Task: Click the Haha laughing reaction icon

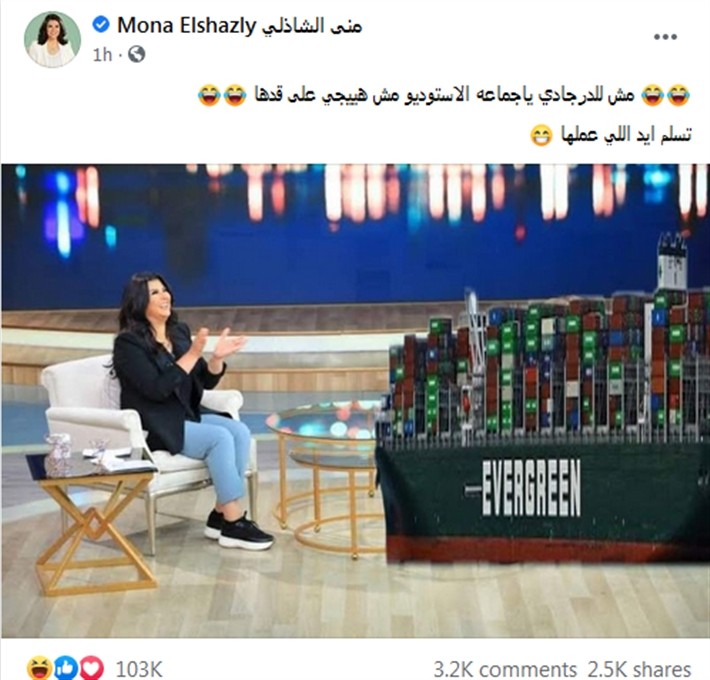Action: click(x=39, y=668)
